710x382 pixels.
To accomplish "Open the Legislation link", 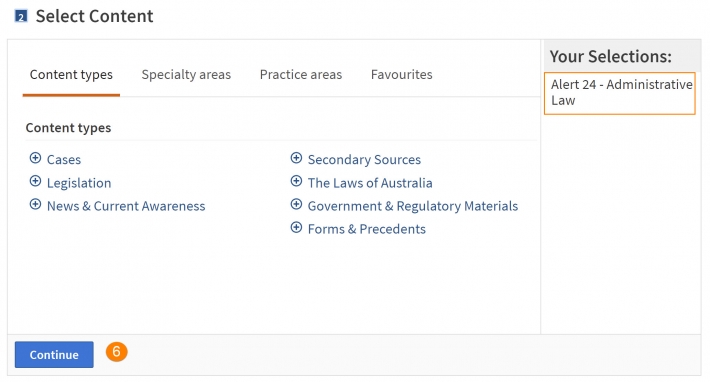I will [79, 183].
